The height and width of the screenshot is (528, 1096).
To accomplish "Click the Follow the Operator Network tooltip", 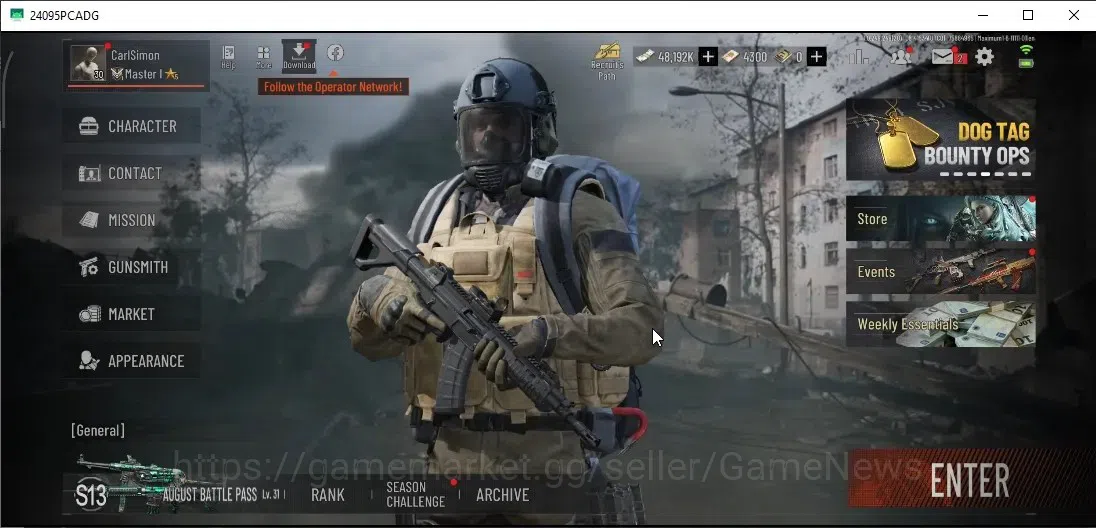I will tap(333, 87).
